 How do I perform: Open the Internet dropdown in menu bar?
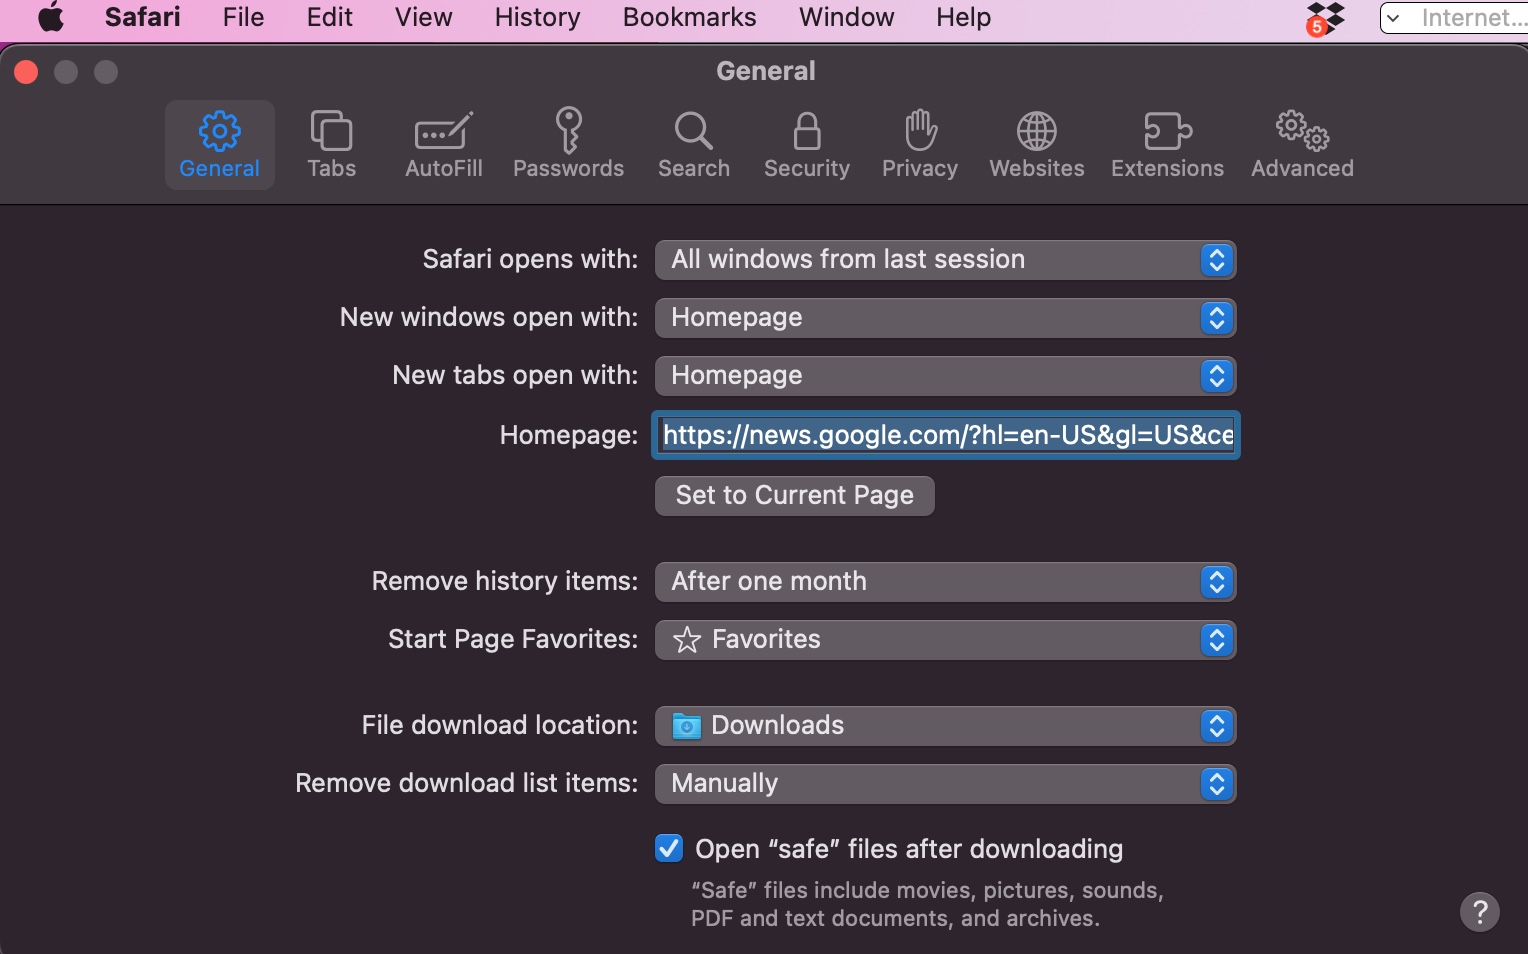click(x=1454, y=18)
